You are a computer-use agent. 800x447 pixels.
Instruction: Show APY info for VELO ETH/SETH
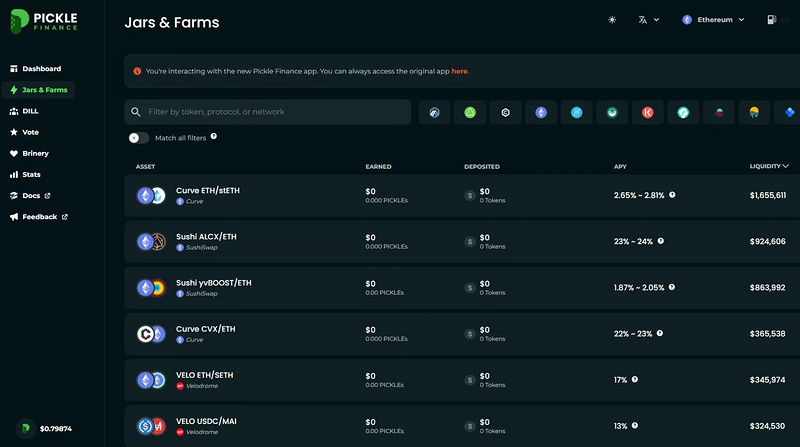pyautogui.click(x=635, y=379)
